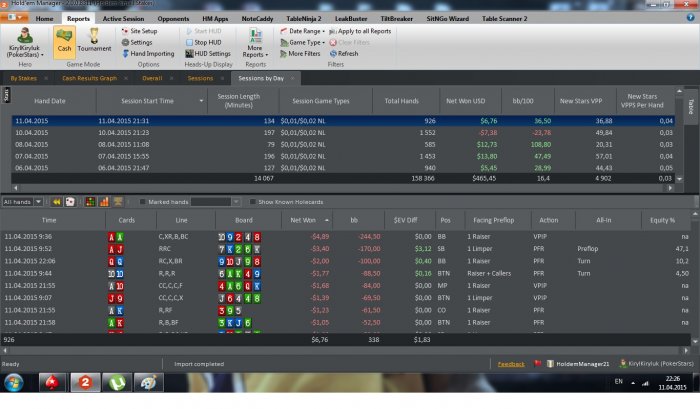Toggle Show Known Holecards checkbox
The height and width of the screenshot is (409, 700).
click(x=253, y=202)
